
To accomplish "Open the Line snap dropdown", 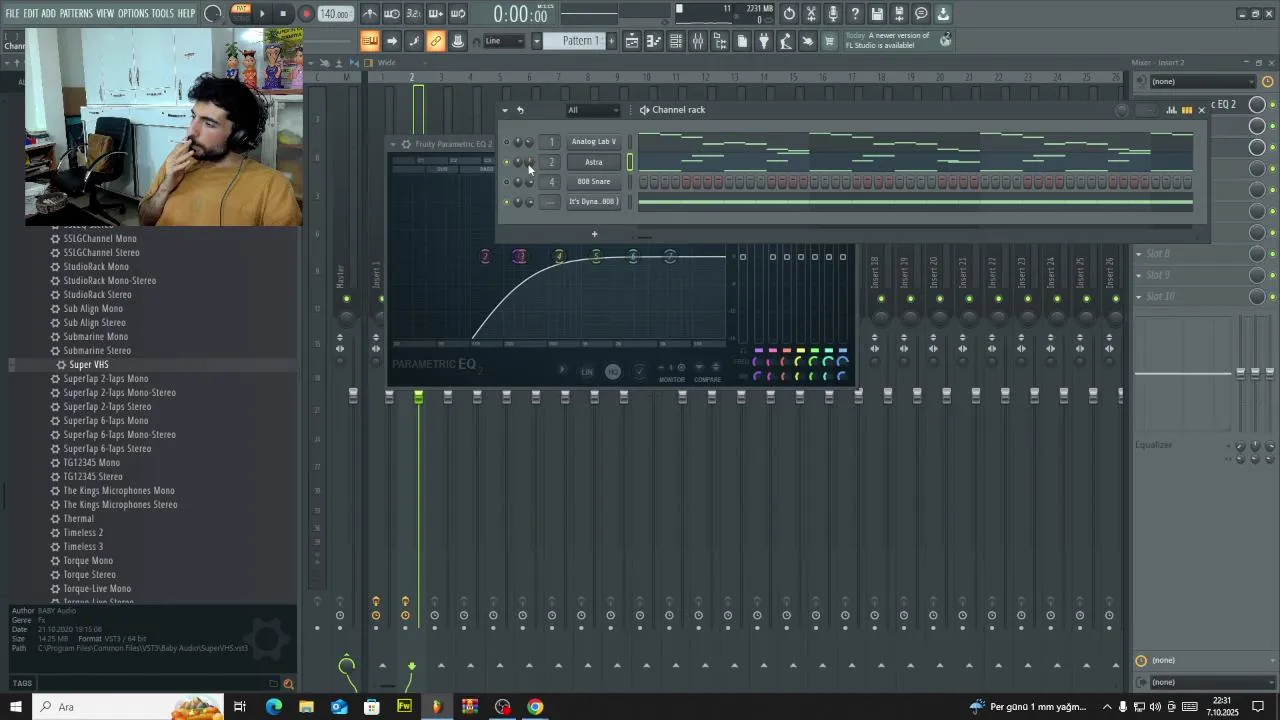I will 505,41.
